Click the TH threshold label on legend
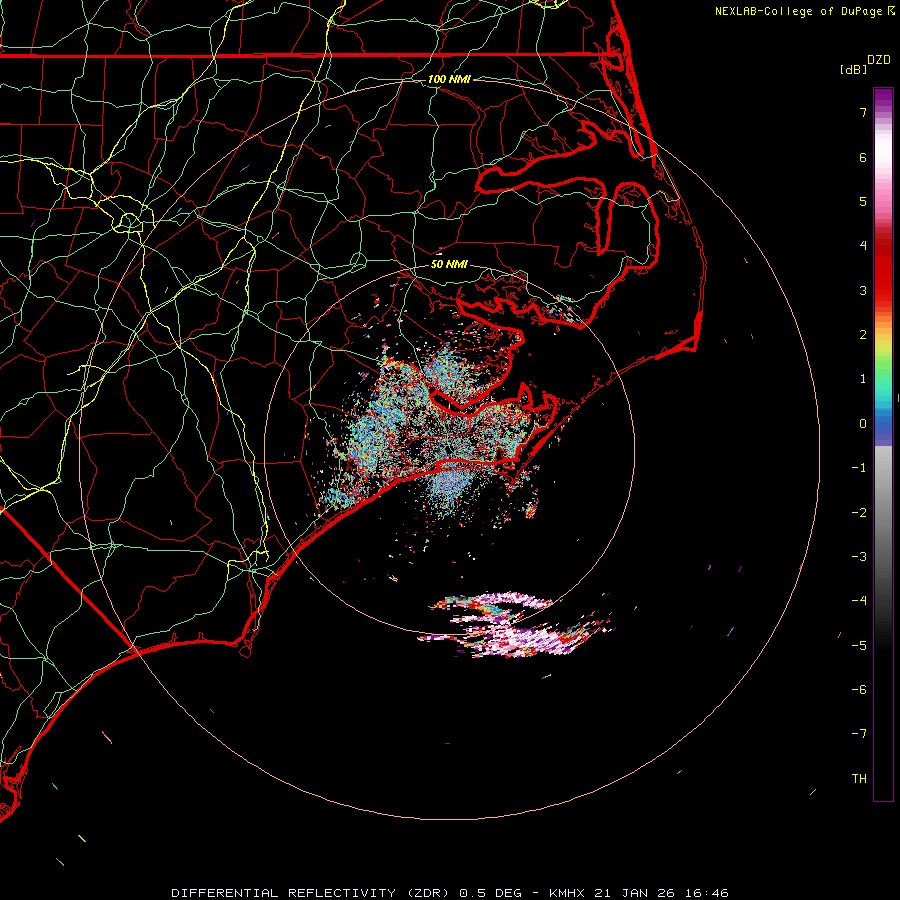The image size is (900, 900). click(x=859, y=779)
